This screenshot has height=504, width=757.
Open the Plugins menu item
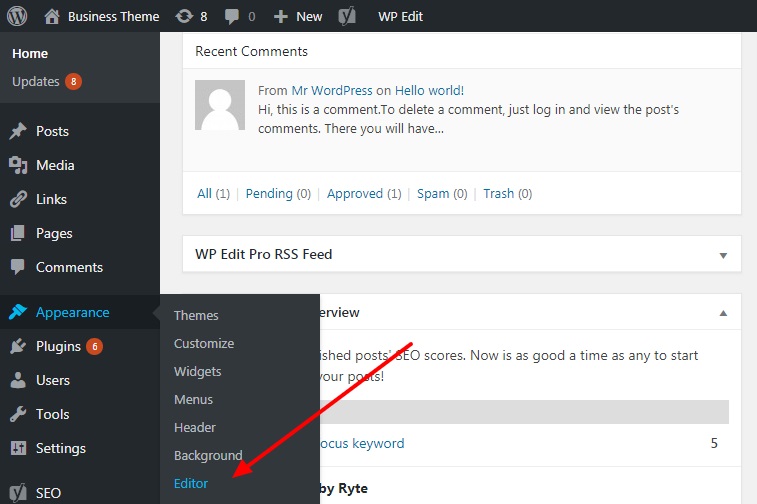coord(58,346)
